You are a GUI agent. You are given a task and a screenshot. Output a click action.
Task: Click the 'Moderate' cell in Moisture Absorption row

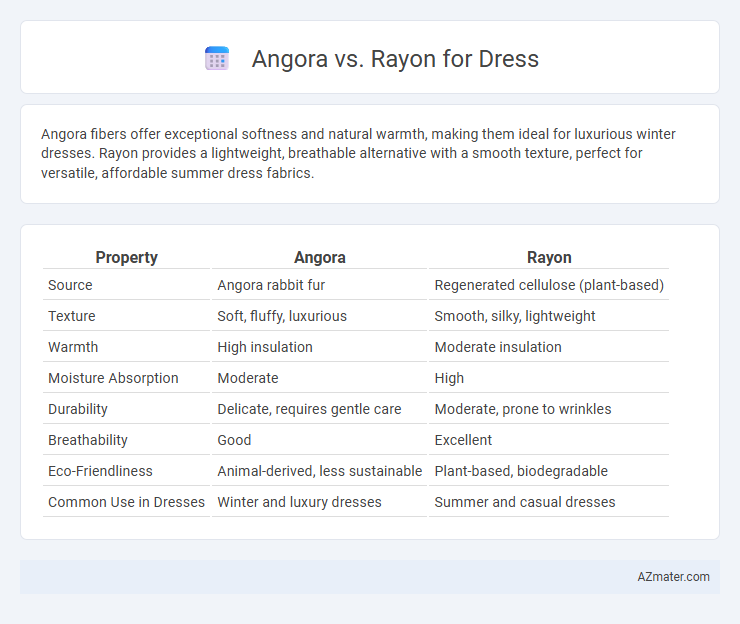click(248, 378)
